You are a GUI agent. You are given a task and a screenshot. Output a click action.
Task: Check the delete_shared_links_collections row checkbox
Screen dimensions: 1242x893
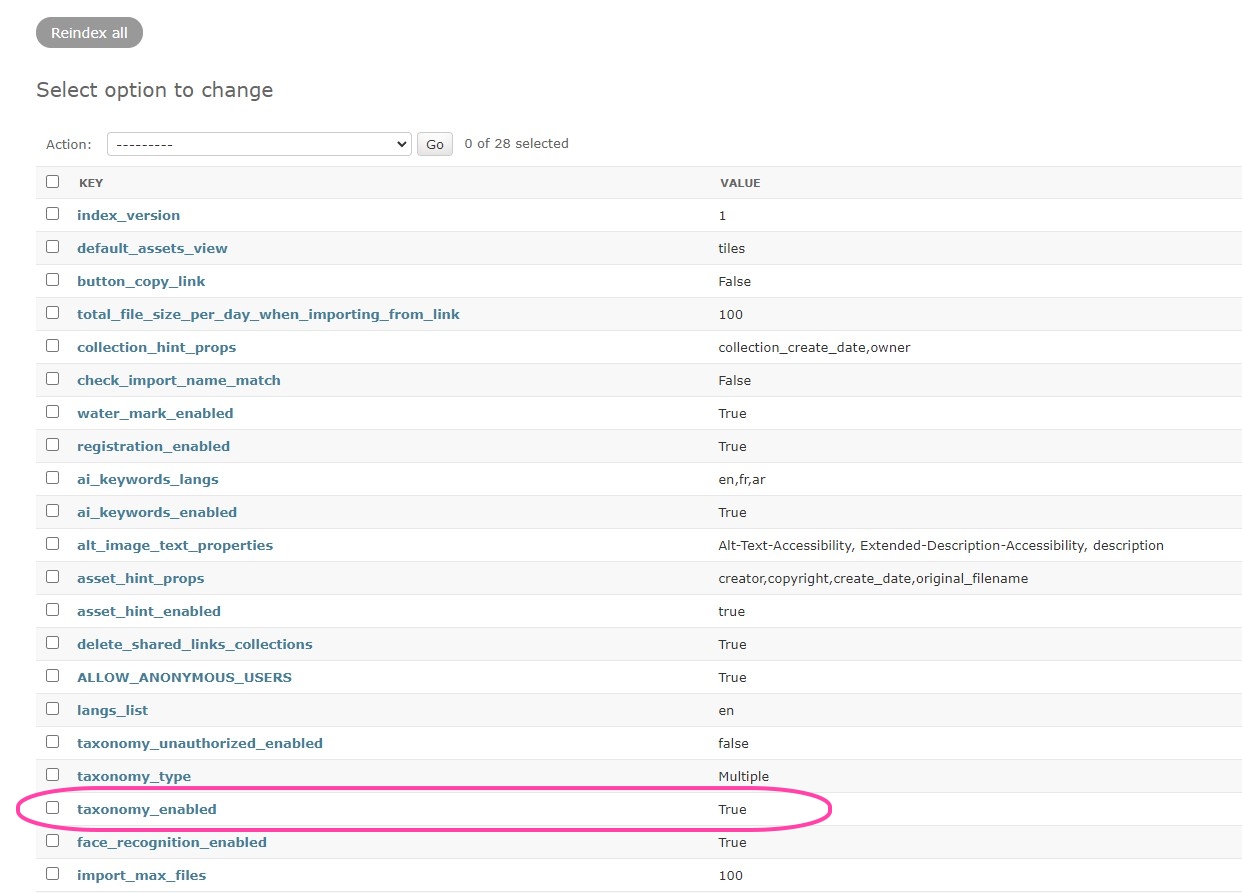(52, 642)
